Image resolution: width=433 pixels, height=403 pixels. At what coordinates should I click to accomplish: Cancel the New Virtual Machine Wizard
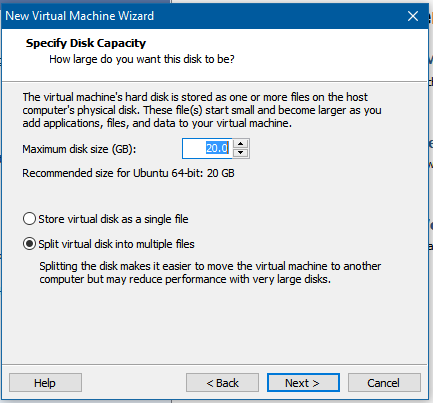pyautogui.click(x=384, y=383)
